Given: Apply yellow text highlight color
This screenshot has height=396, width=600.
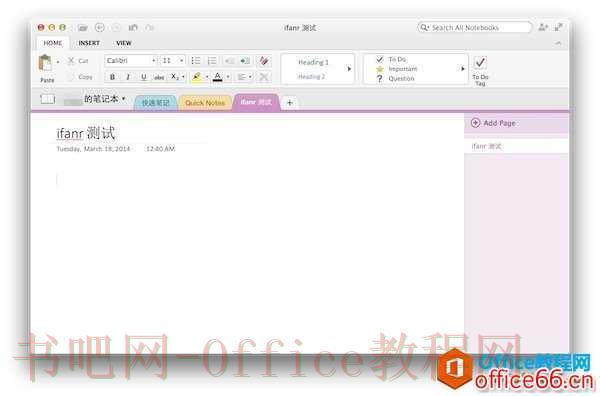Looking at the screenshot, I should click(x=197, y=77).
